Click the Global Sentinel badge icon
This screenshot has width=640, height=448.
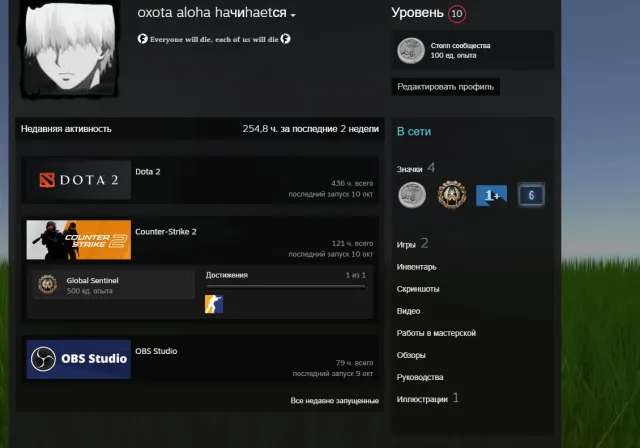pos(48,284)
